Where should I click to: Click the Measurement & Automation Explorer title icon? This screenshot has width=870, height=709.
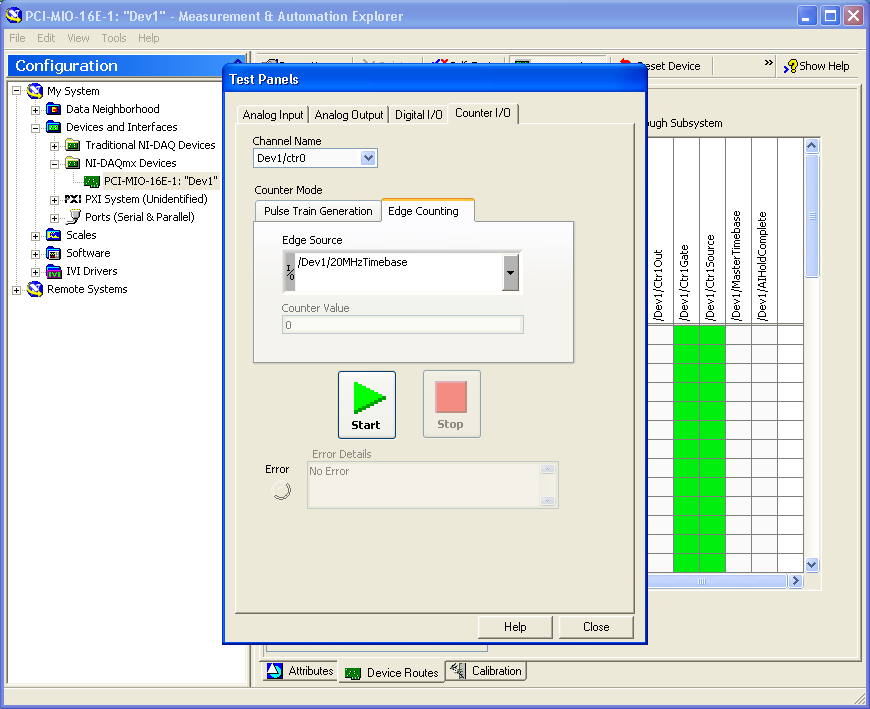click(13, 16)
